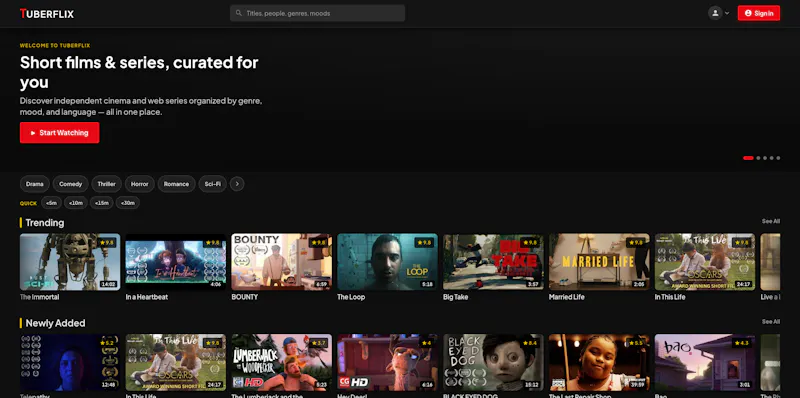Screen dimensions: 800x398
Task: Open The Last Repair Shop thumbnail
Action: (599, 362)
